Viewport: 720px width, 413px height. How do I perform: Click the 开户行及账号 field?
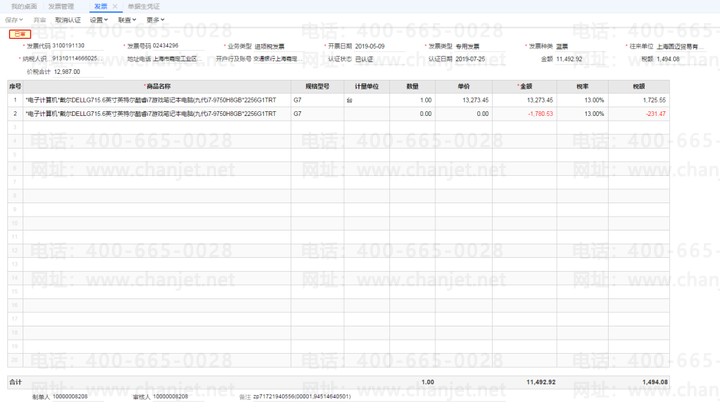(x=279, y=59)
